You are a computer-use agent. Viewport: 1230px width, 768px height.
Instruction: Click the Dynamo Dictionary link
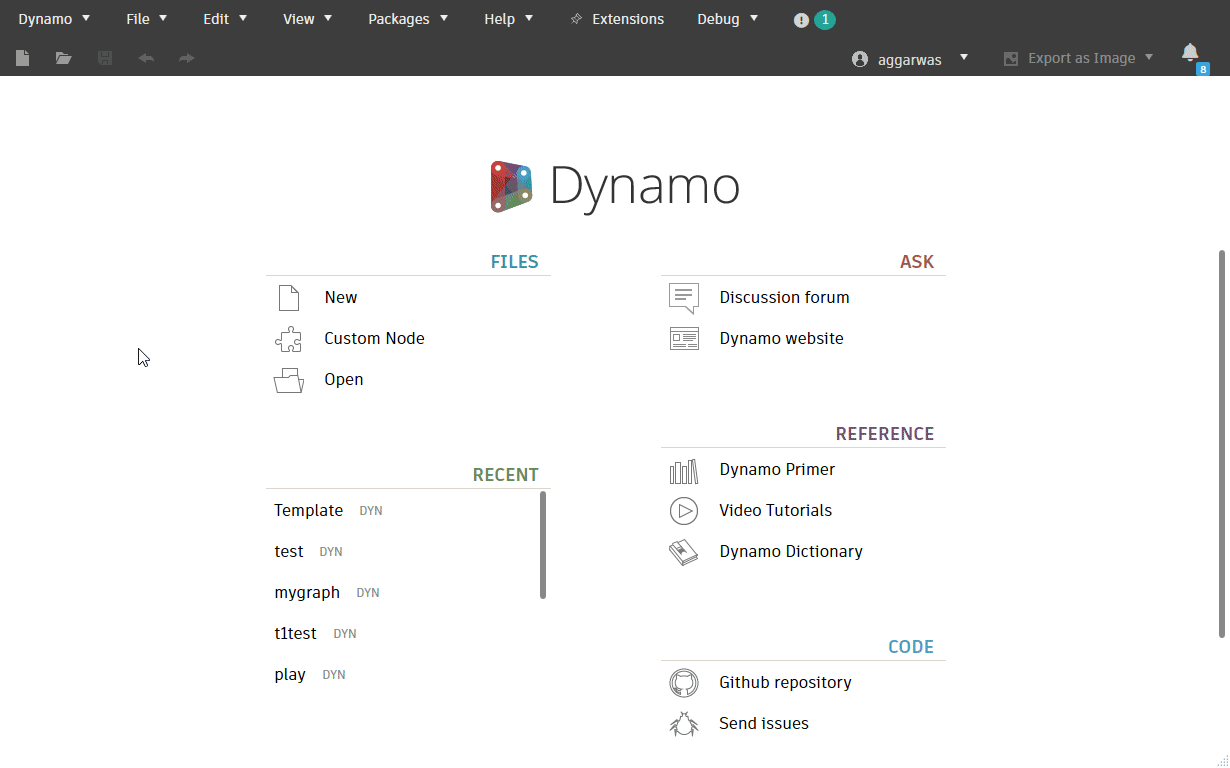[x=790, y=552]
